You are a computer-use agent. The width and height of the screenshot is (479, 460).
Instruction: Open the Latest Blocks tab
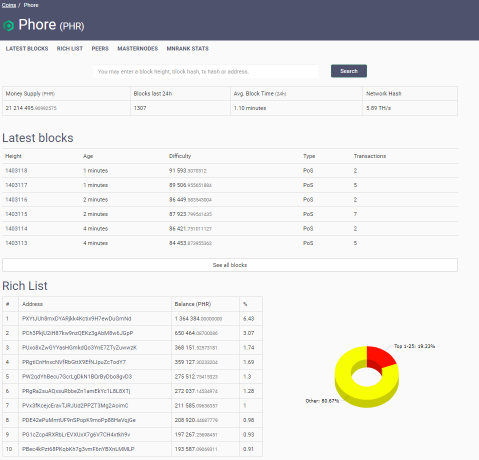tap(27, 49)
